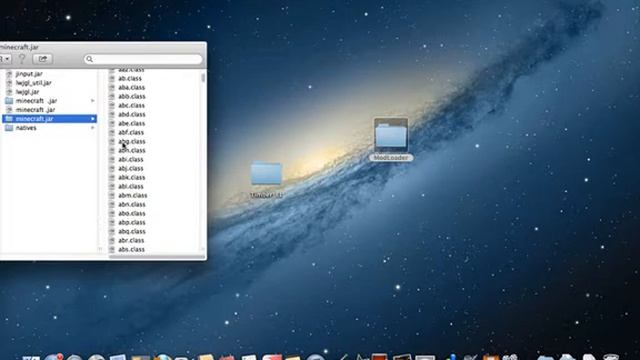Screen dimensions: 640x360
Task: Select abi.class file
Action: click(x=131, y=159)
